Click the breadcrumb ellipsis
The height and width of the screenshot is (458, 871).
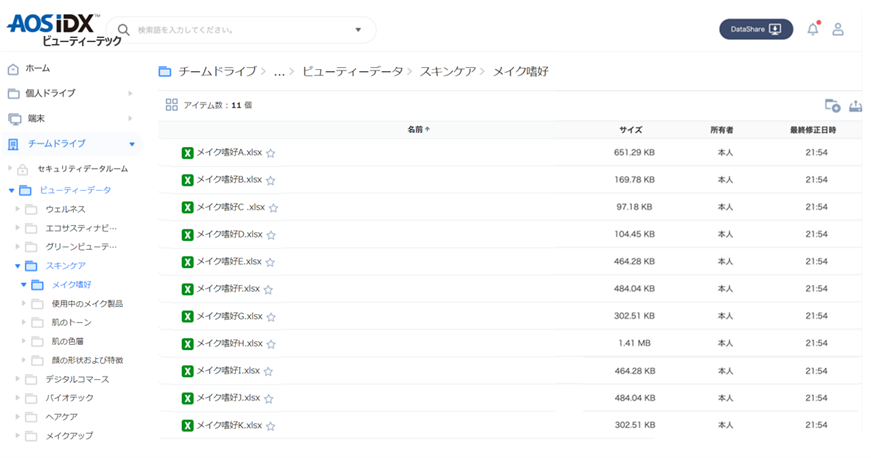279,72
